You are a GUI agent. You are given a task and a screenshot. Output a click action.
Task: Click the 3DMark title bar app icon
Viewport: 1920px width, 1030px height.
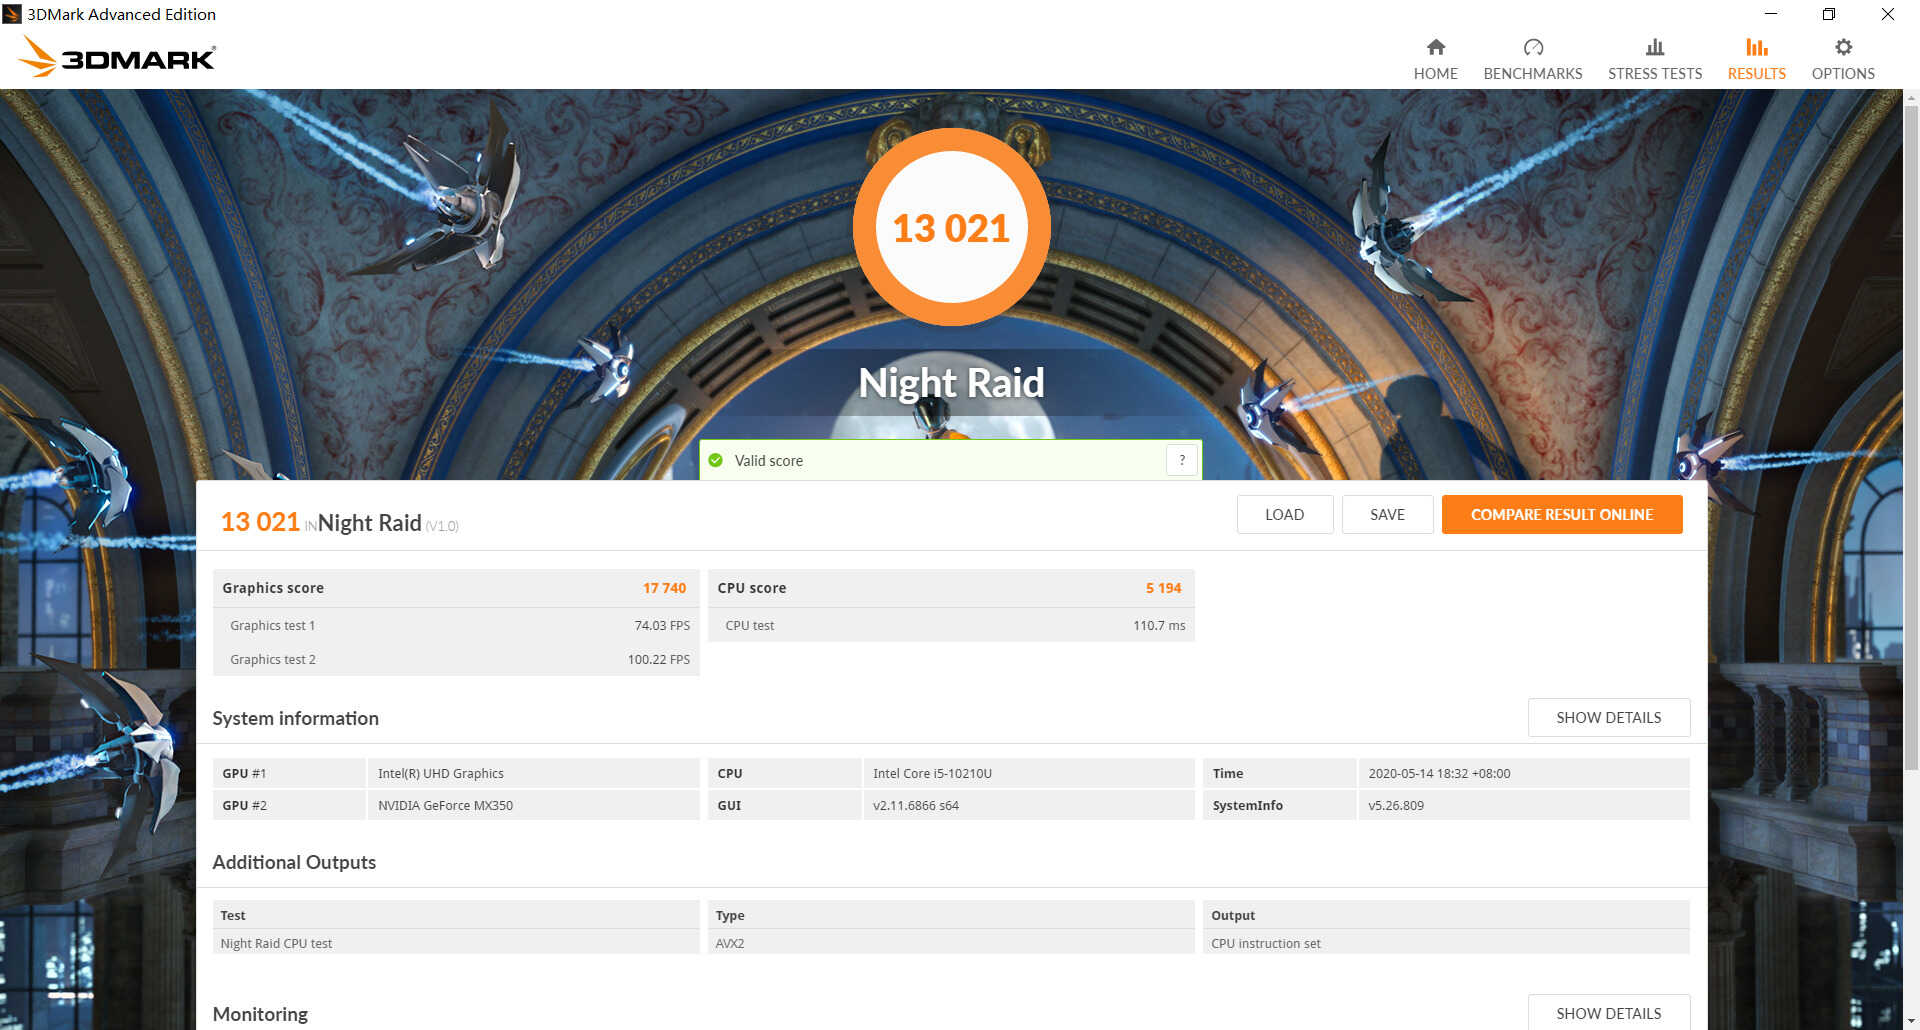[x=12, y=14]
